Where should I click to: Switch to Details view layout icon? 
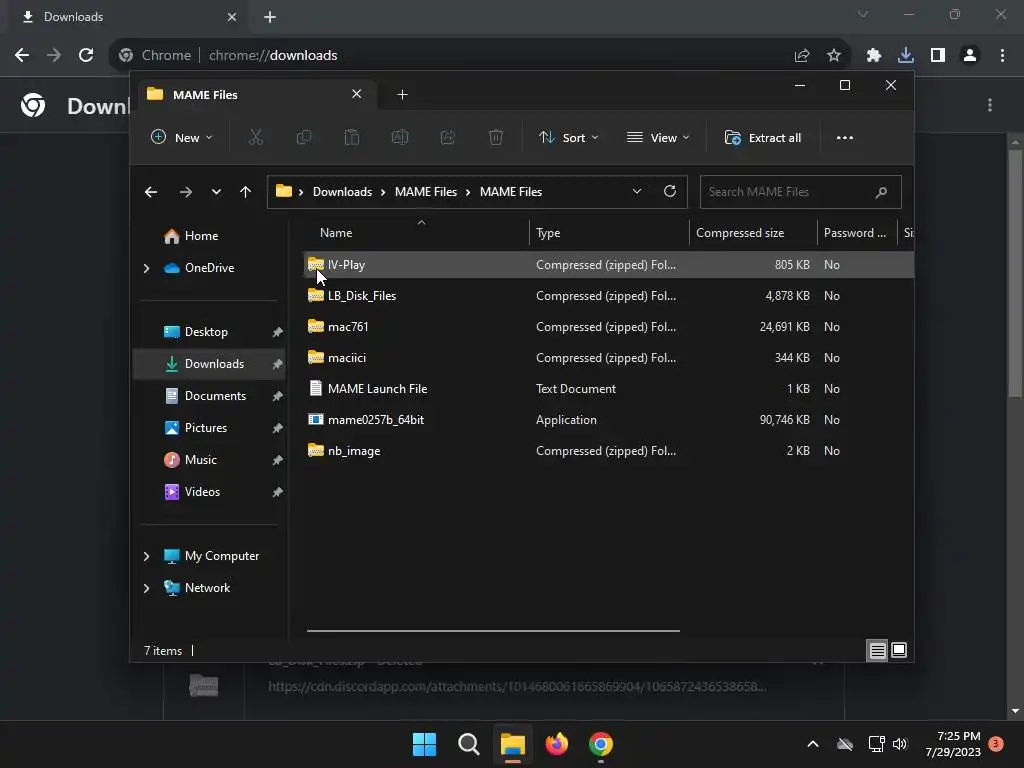click(877, 650)
